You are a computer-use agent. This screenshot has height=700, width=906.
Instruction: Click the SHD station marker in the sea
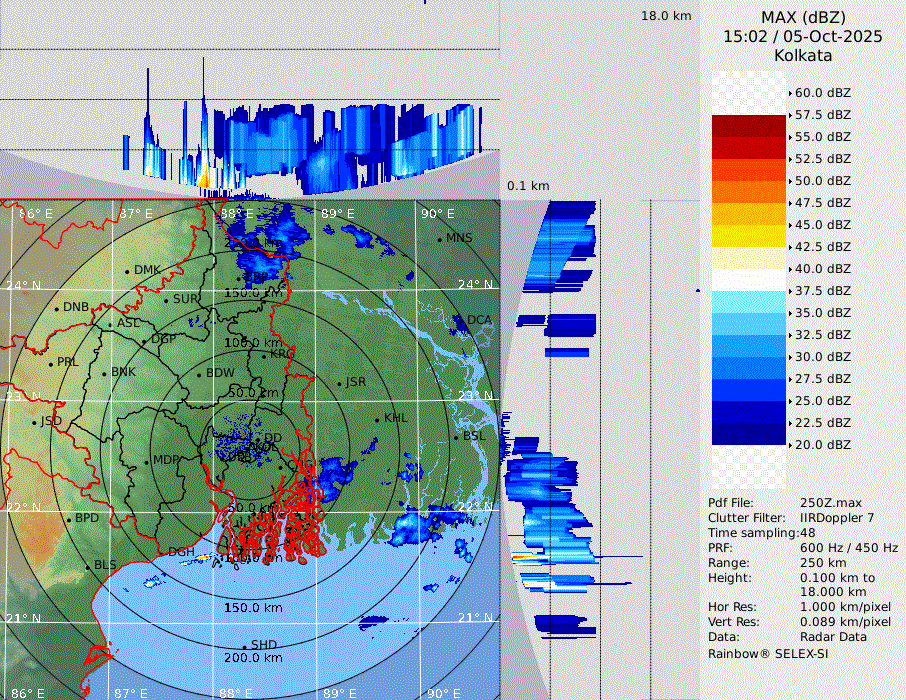click(245, 645)
